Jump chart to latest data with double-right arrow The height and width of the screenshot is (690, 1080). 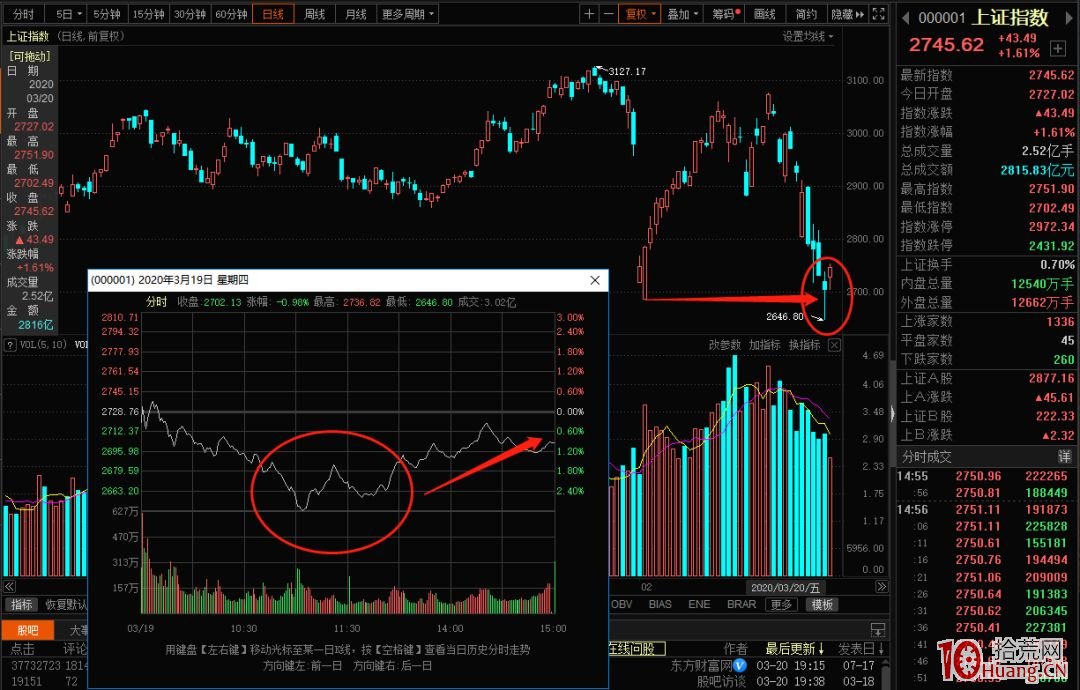[882, 587]
